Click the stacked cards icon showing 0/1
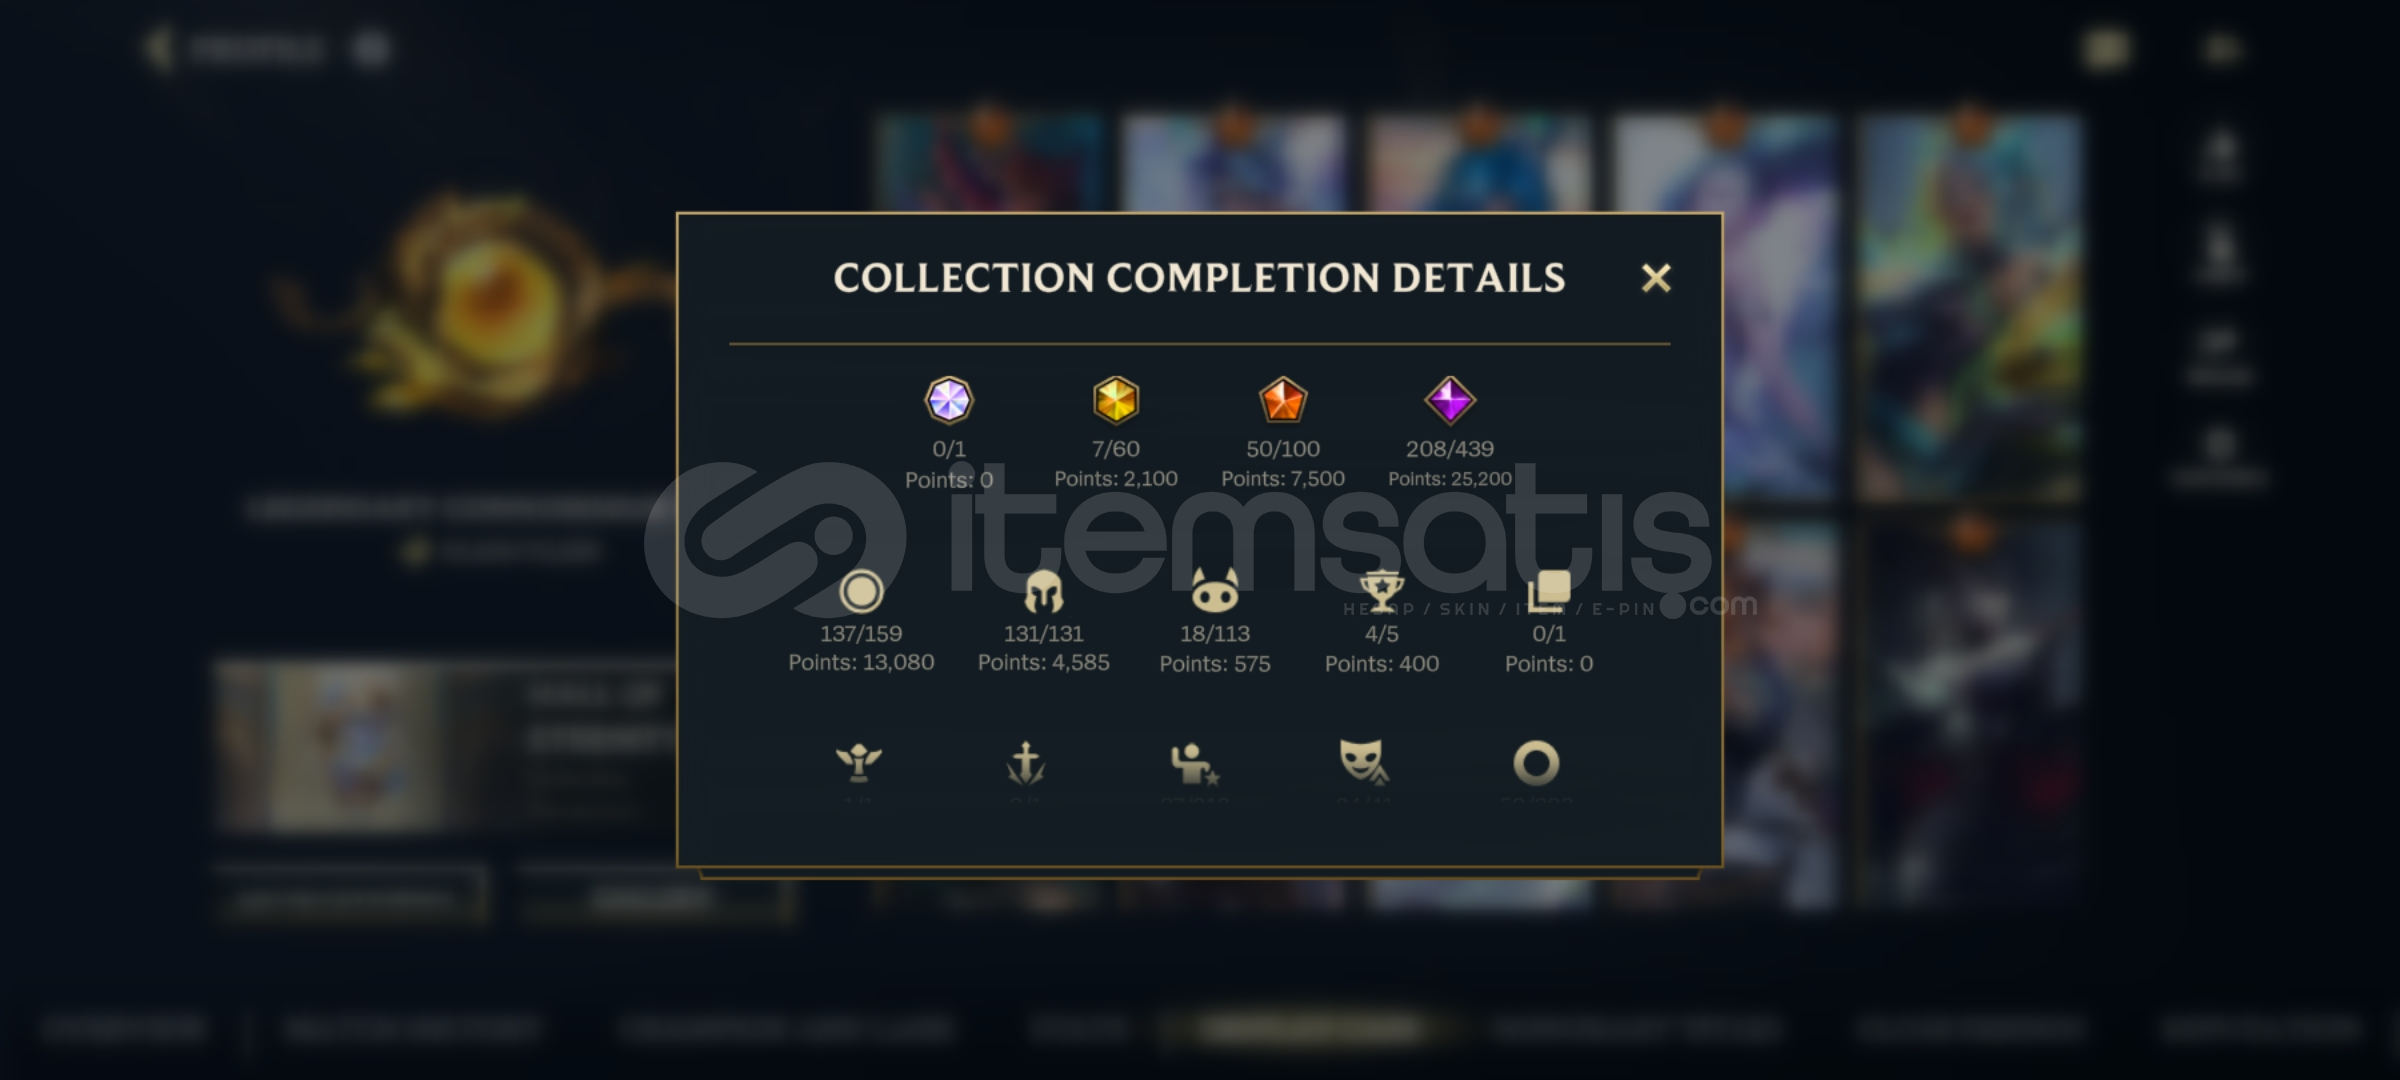Viewport: 2400px width, 1080px height. pos(1549,591)
